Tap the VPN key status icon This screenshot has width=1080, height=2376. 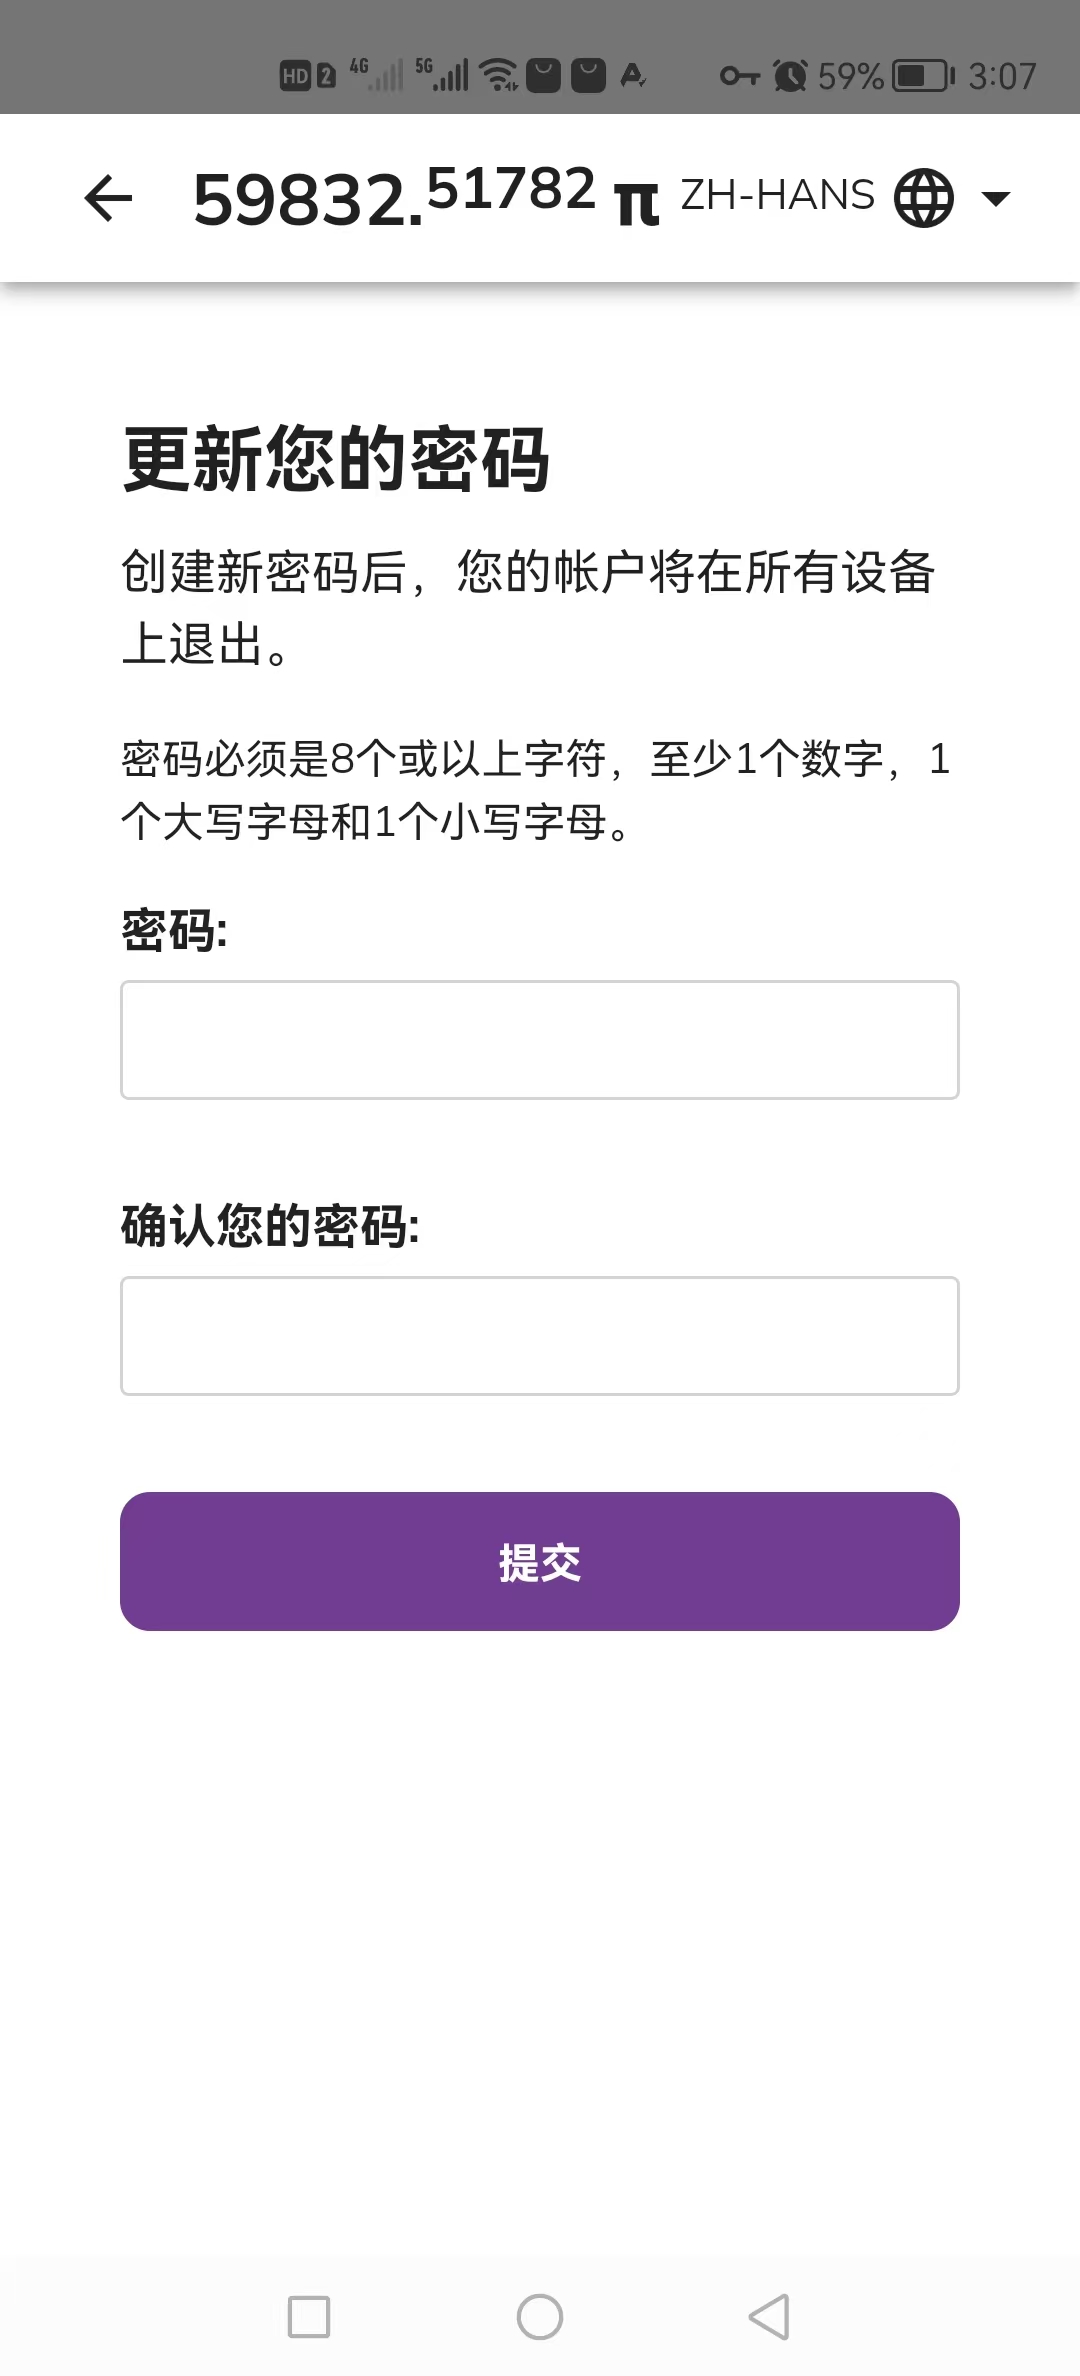click(740, 76)
